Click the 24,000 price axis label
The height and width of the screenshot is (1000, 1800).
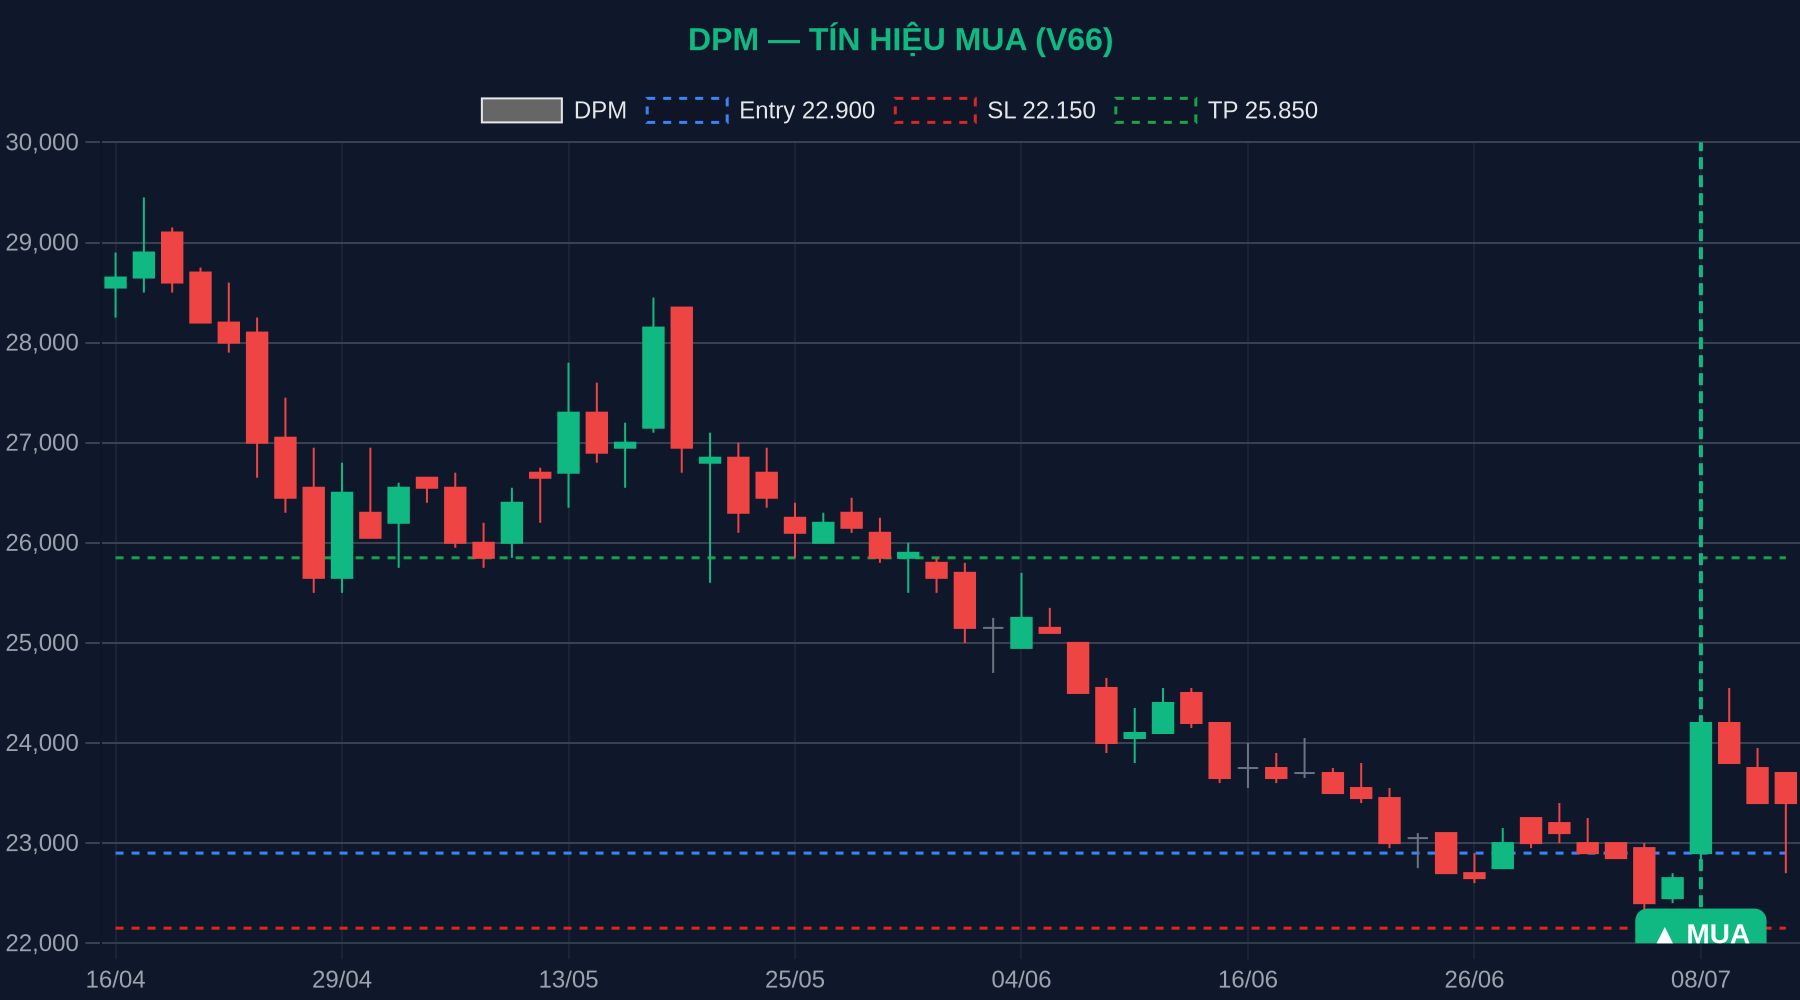tap(42, 742)
